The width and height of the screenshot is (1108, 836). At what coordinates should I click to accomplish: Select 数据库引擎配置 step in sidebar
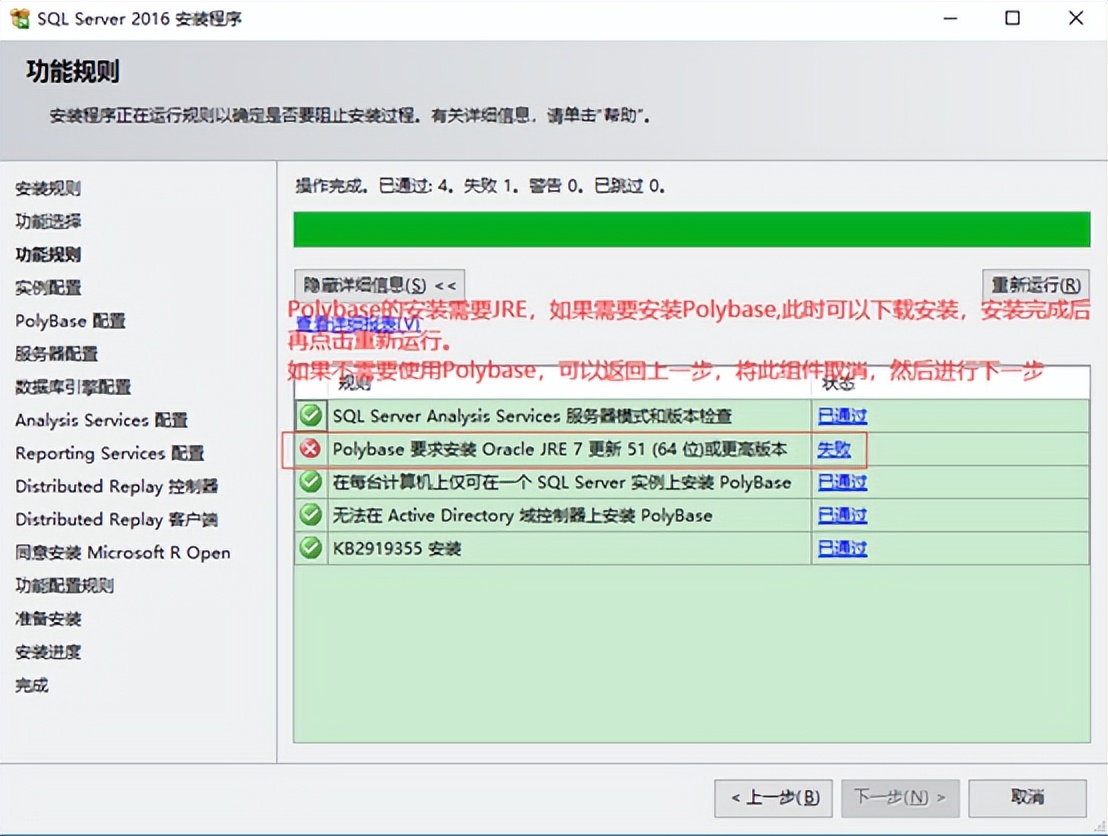[73, 387]
